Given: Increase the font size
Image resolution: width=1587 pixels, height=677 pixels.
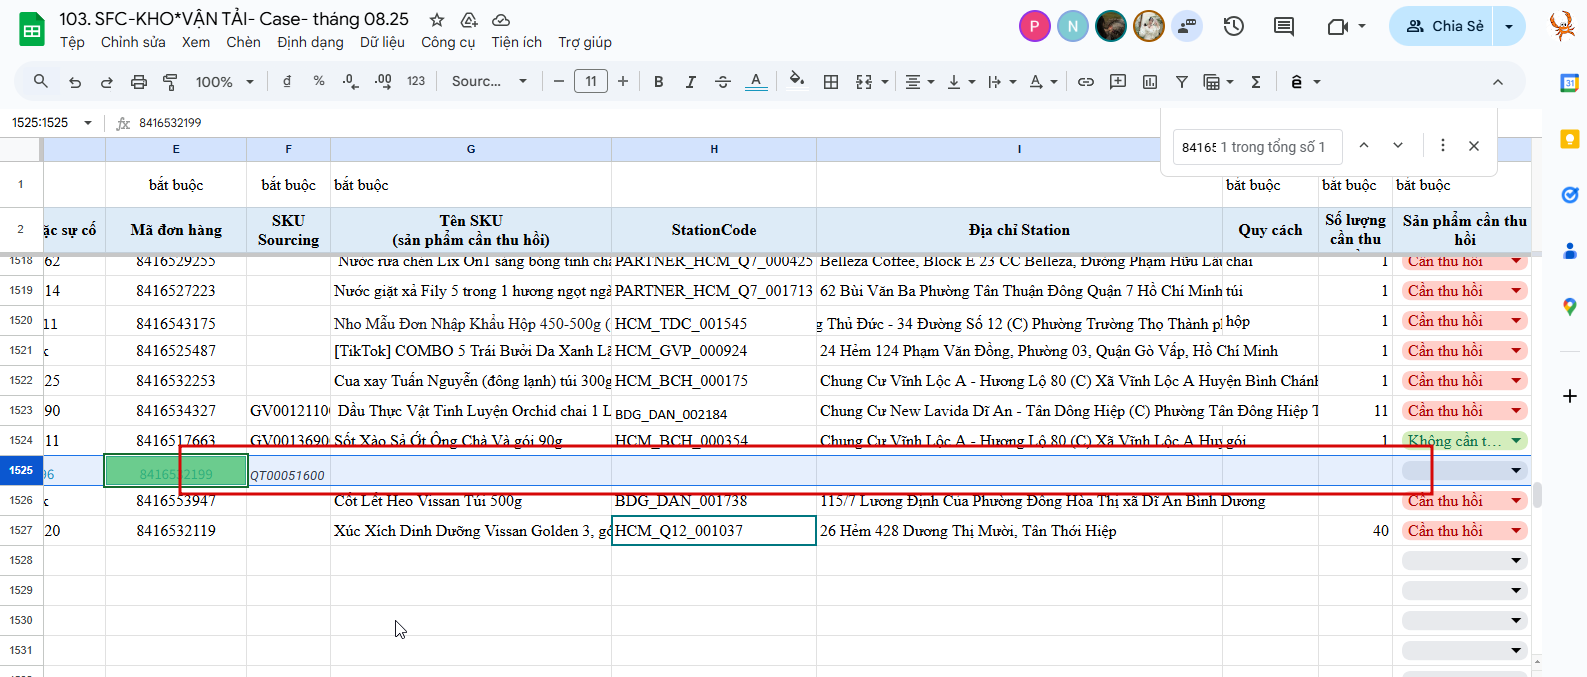Looking at the screenshot, I should 623,82.
